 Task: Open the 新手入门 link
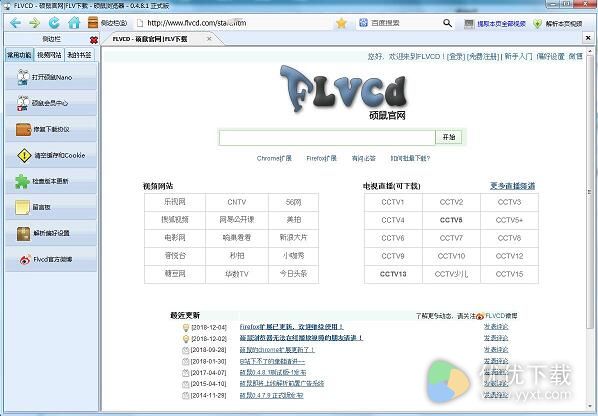click(518, 56)
